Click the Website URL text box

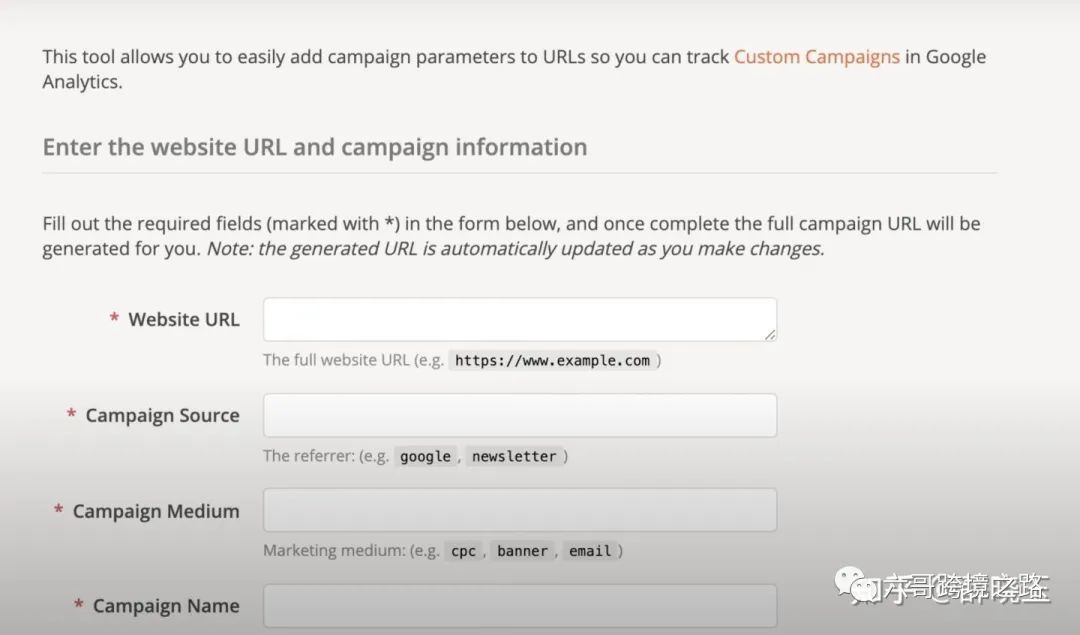[x=519, y=319]
